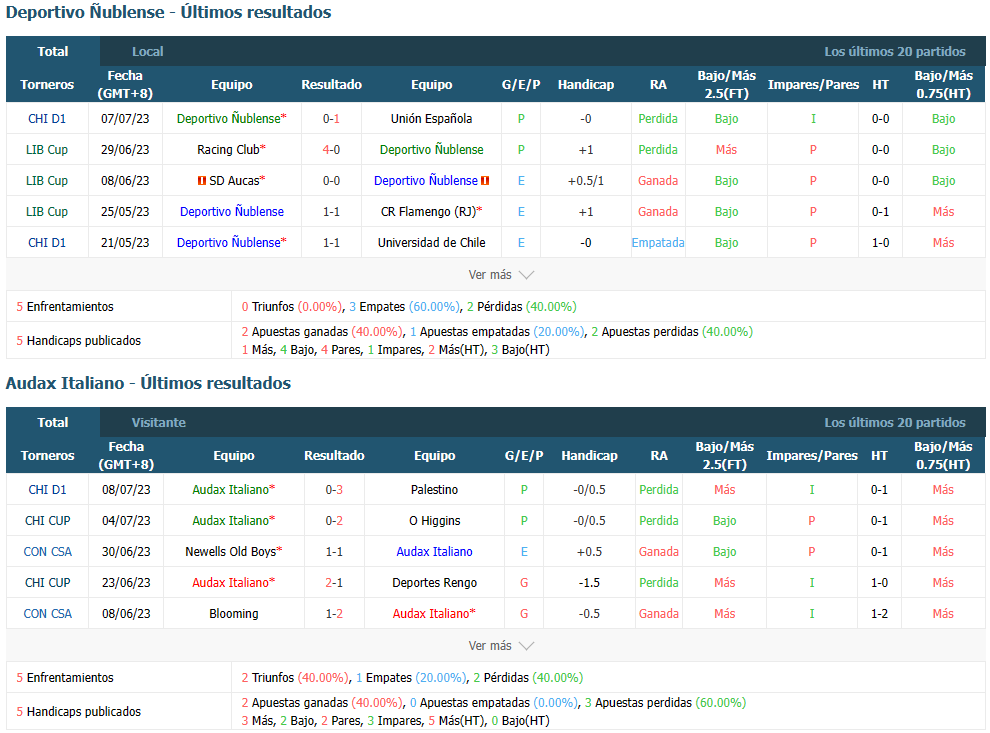Click Audax Italiano away team versus Blooming

tap(431, 613)
